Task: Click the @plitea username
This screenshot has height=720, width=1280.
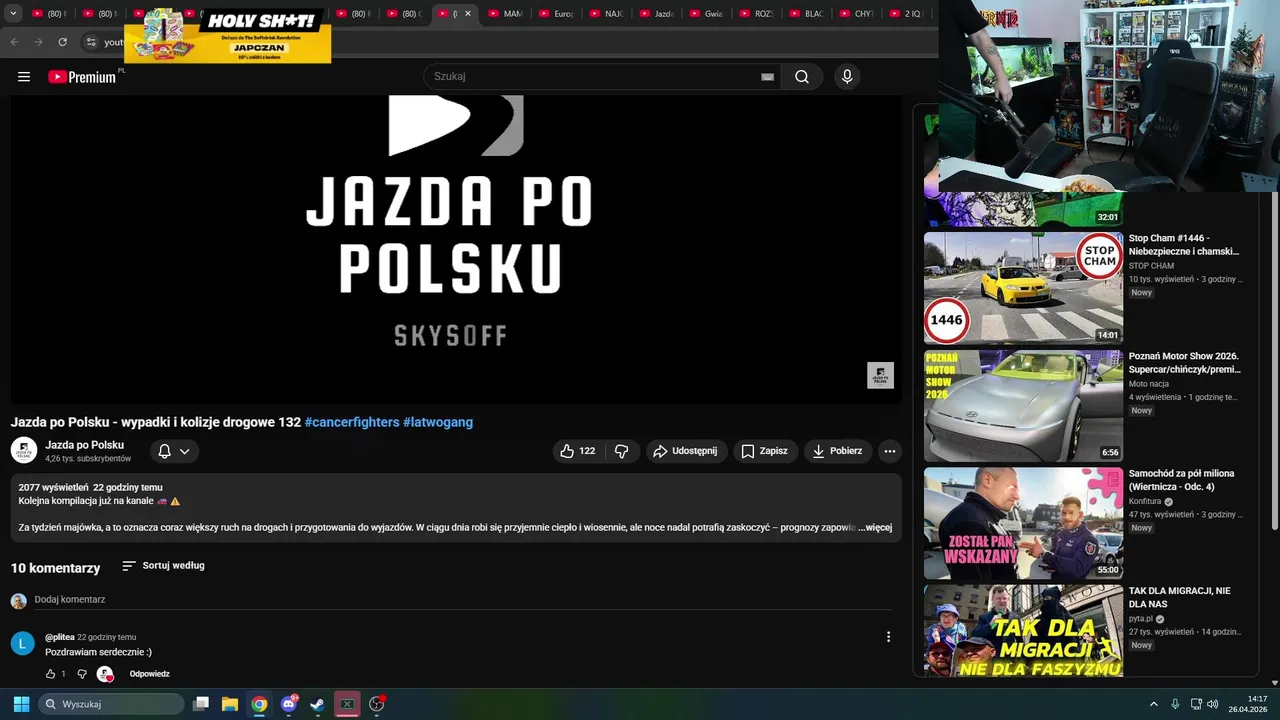Action: 60,637
